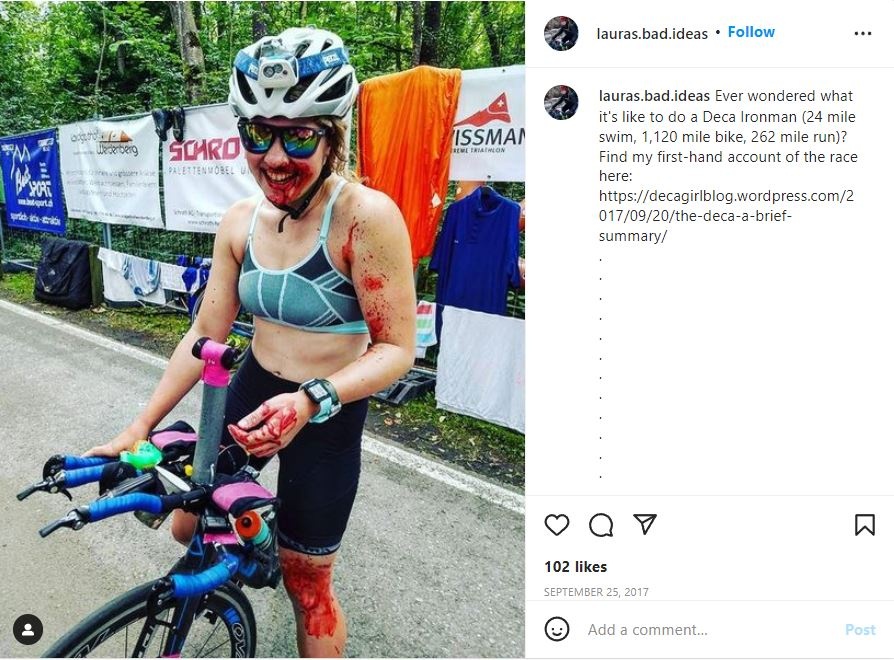Submit comment with Post button
The width and height of the screenshot is (894, 660).
click(860, 629)
